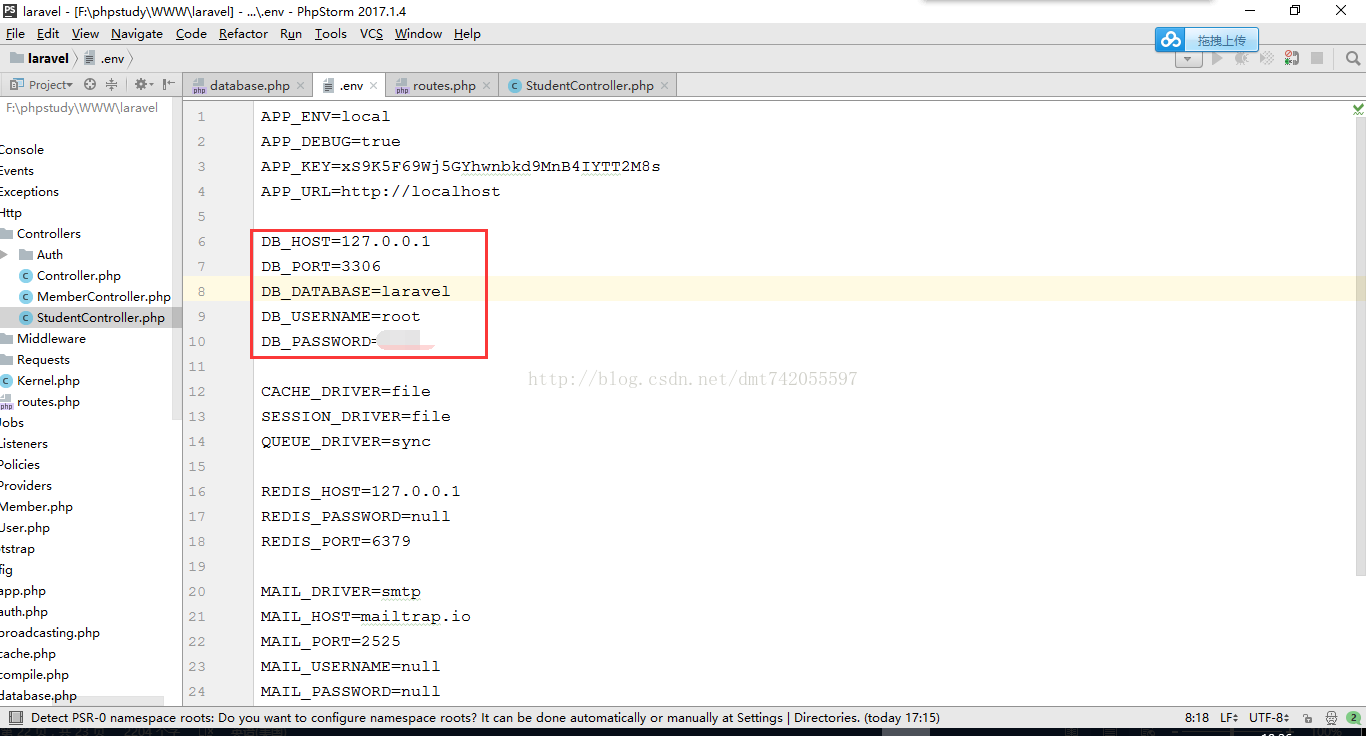
Task: Select the Controllers folder in tree
Action: coord(49,234)
